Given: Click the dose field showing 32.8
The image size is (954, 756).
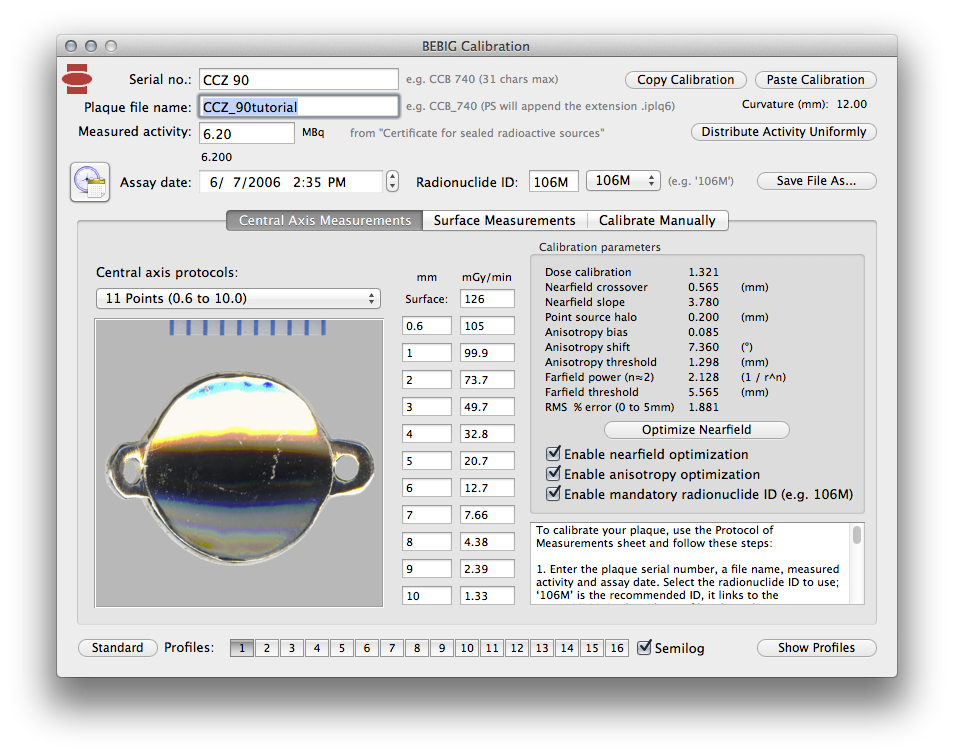Looking at the screenshot, I should pyautogui.click(x=487, y=434).
